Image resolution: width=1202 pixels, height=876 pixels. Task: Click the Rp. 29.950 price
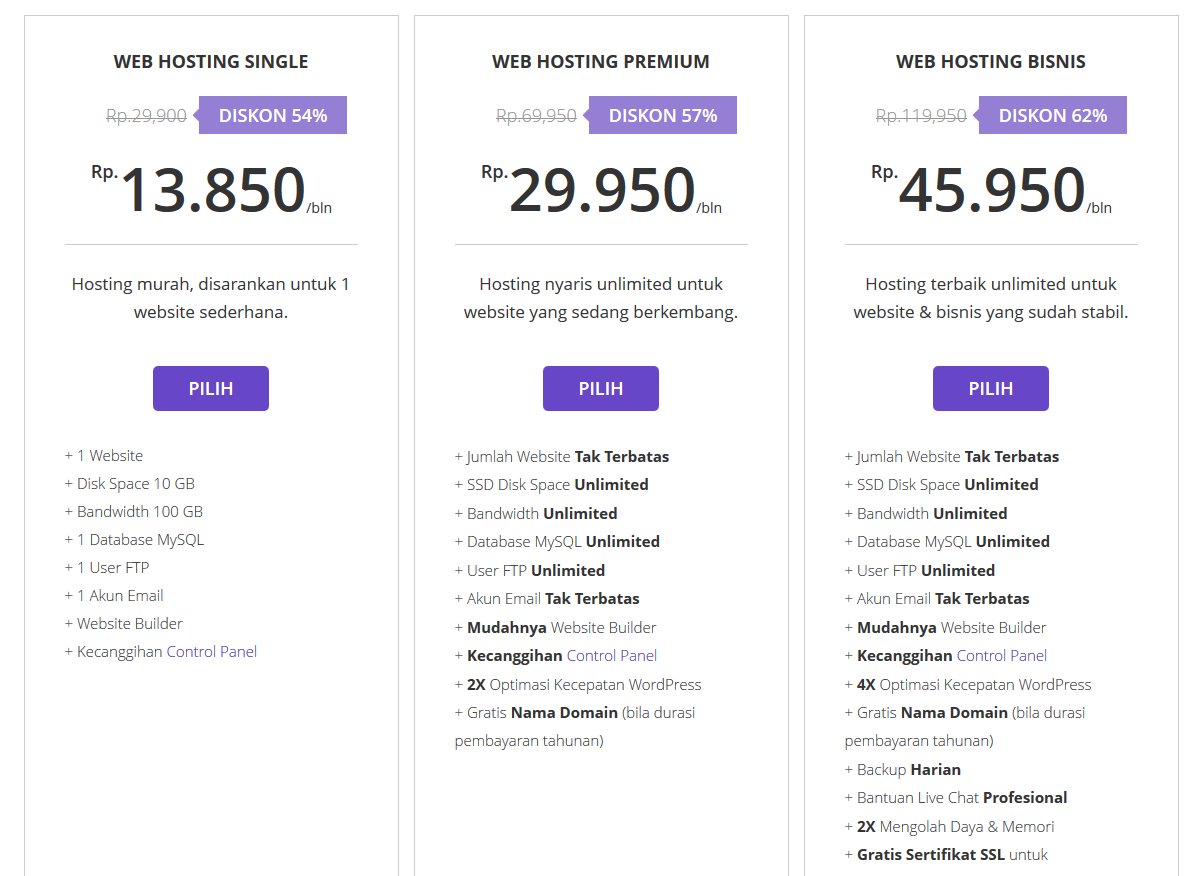point(601,190)
